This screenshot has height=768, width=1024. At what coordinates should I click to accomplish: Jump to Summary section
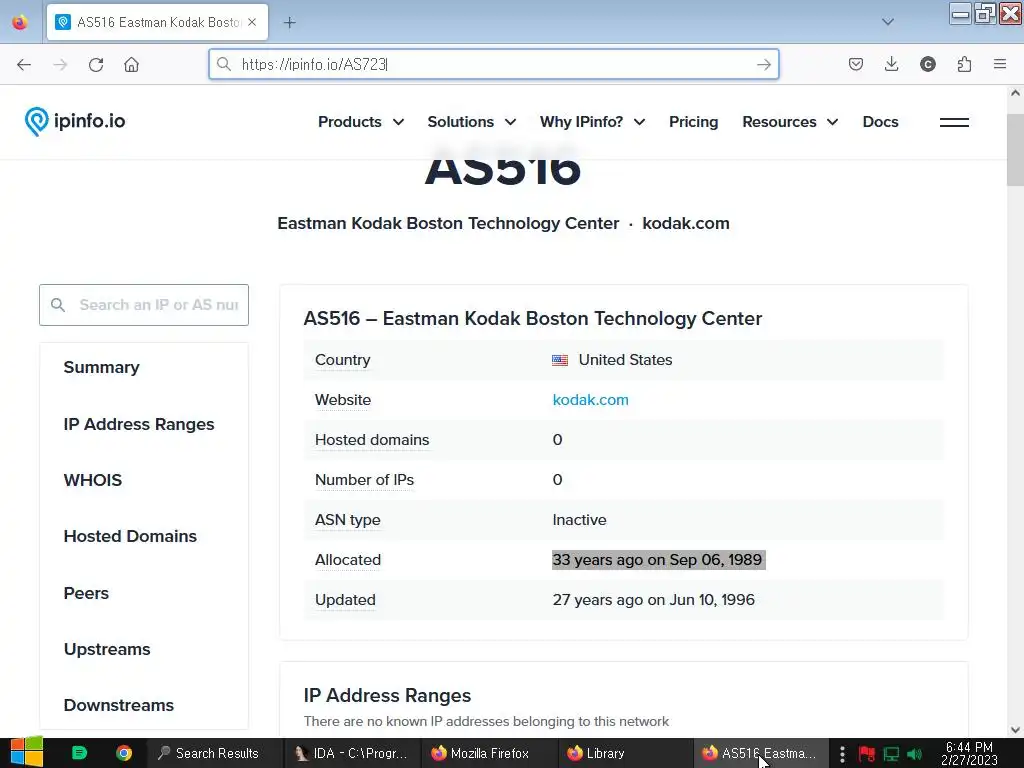coord(101,367)
